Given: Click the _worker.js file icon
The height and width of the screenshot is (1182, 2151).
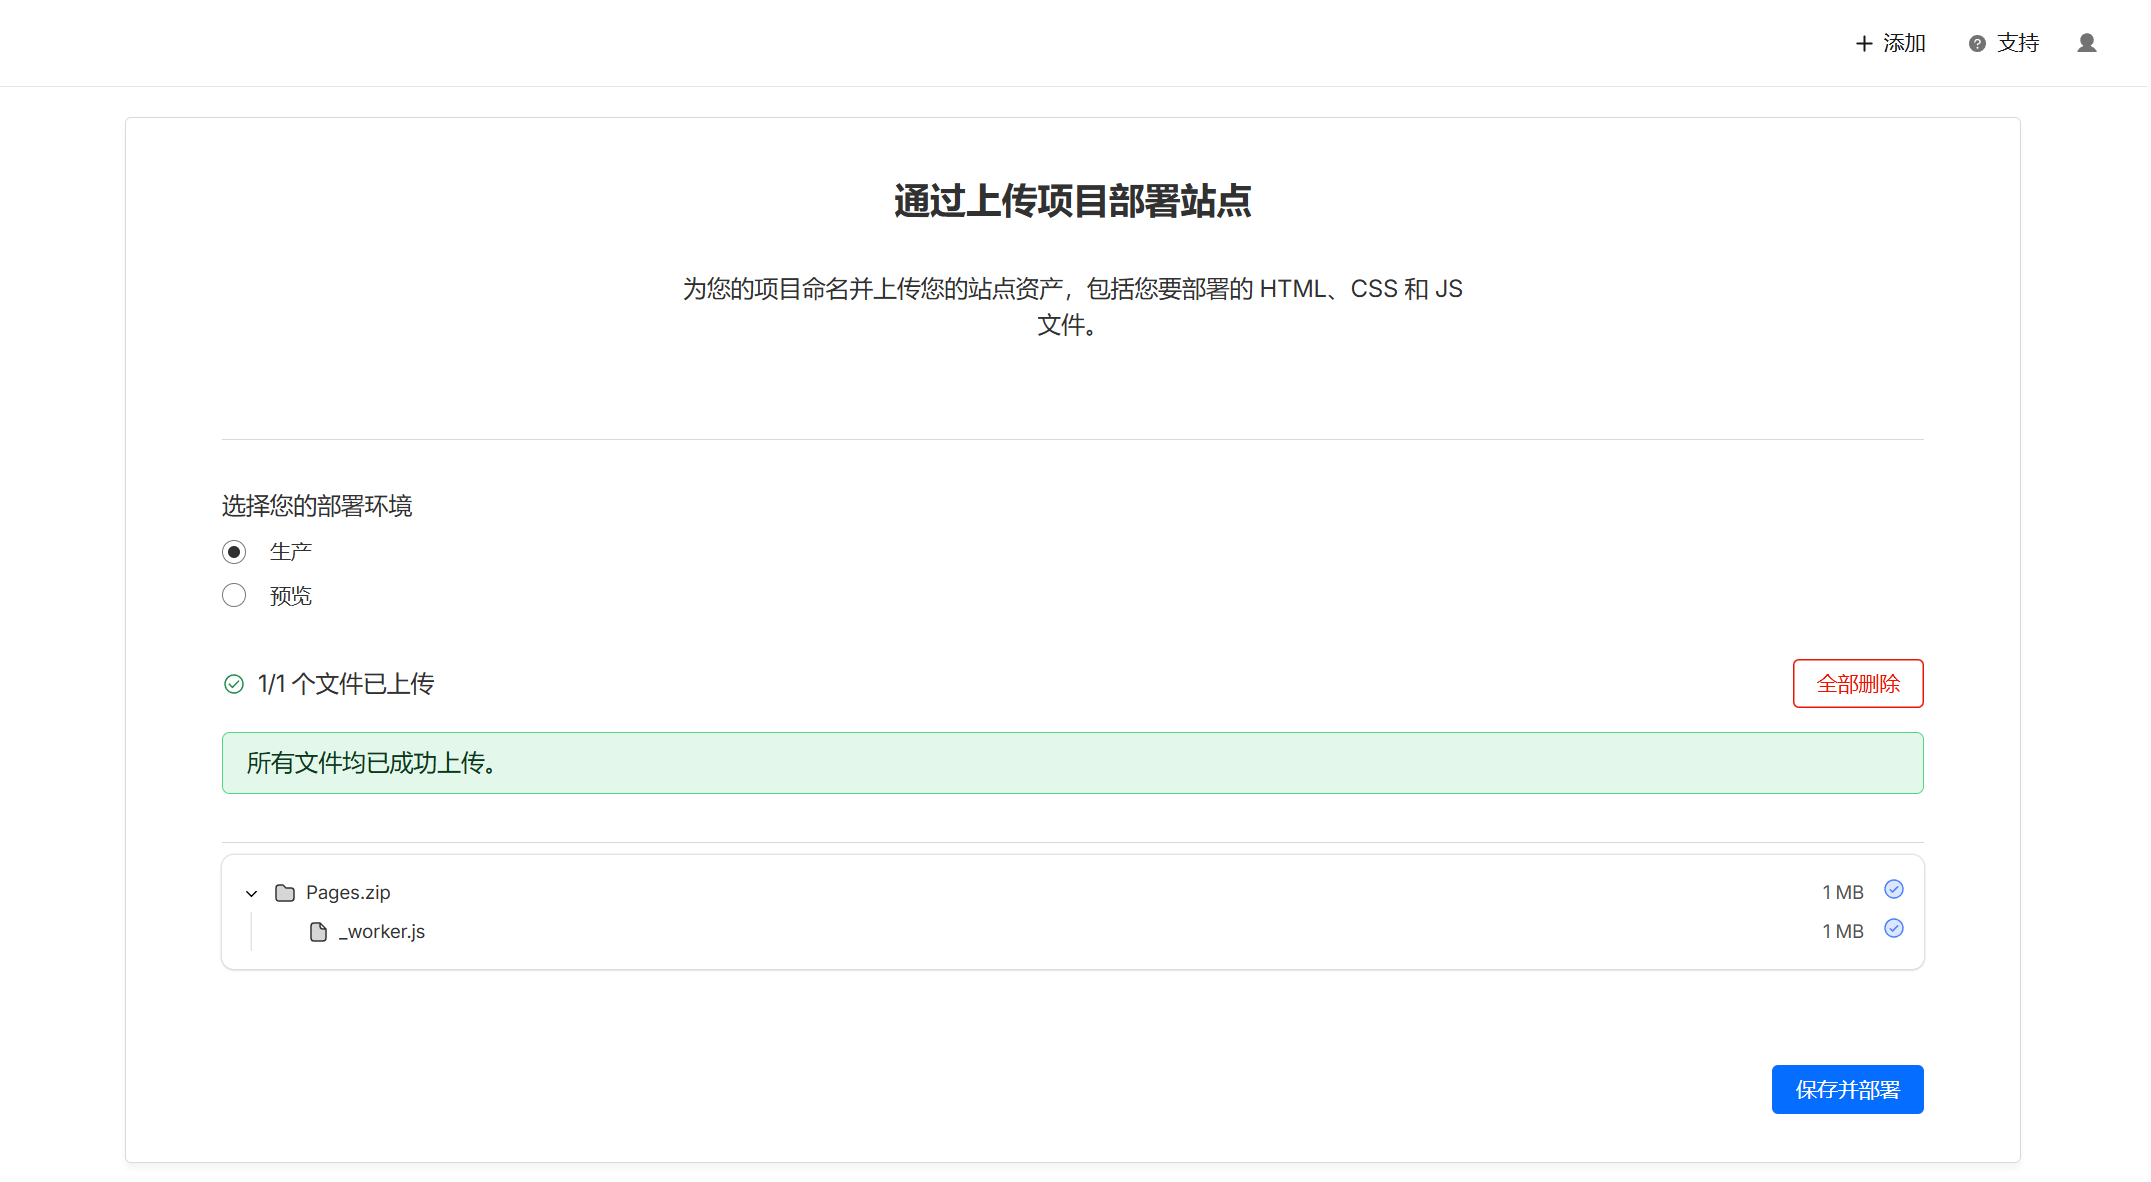Looking at the screenshot, I should (318, 932).
